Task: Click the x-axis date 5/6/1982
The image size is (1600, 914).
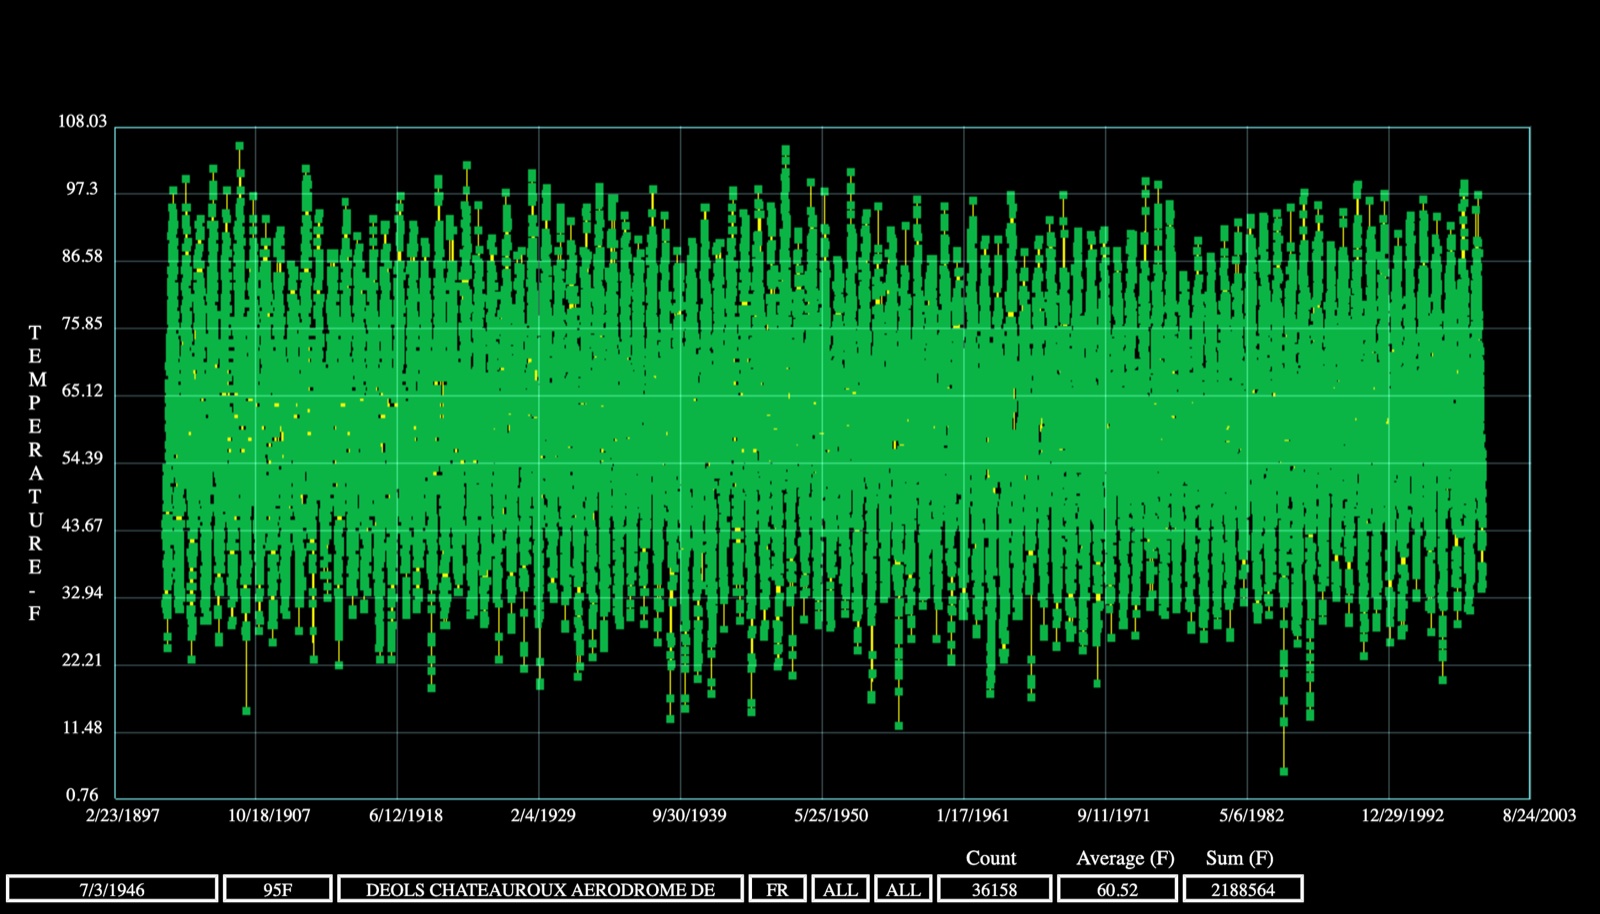Action: (x=1251, y=815)
